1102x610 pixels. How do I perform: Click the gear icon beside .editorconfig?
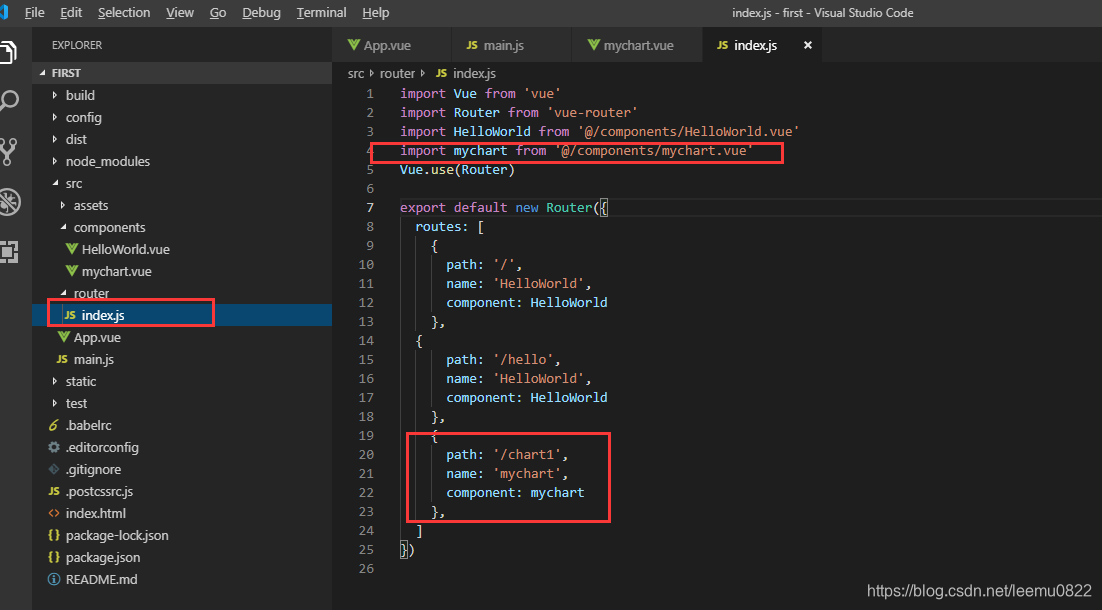pos(53,447)
